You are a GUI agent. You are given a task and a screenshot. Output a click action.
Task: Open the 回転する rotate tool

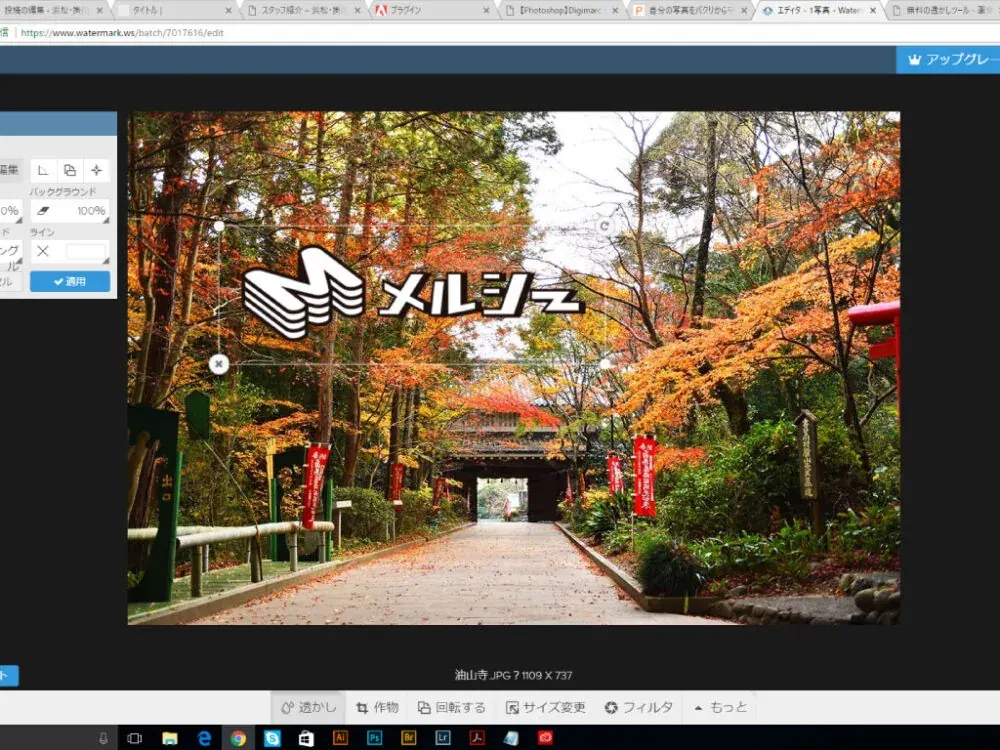click(x=452, y=707)
